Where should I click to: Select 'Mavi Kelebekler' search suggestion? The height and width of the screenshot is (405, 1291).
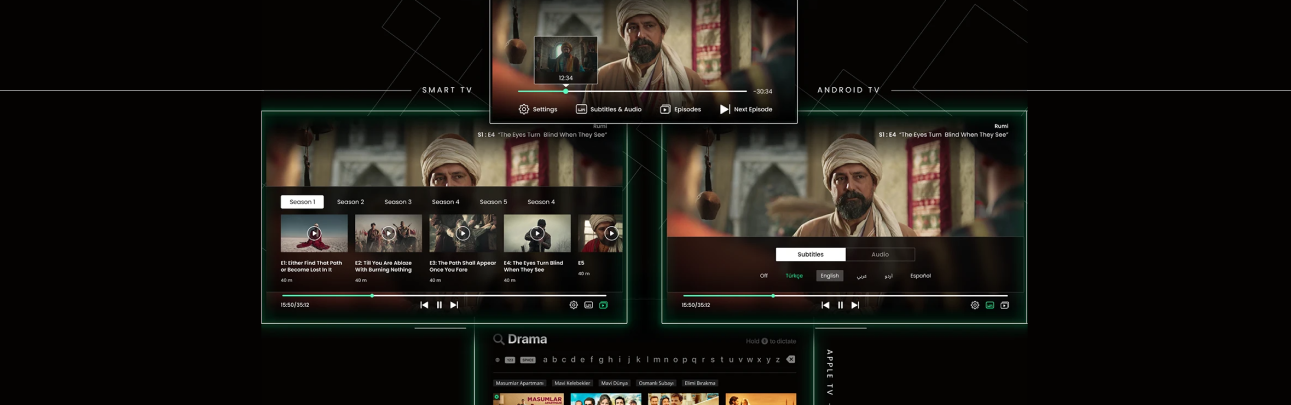click(573, 383)
